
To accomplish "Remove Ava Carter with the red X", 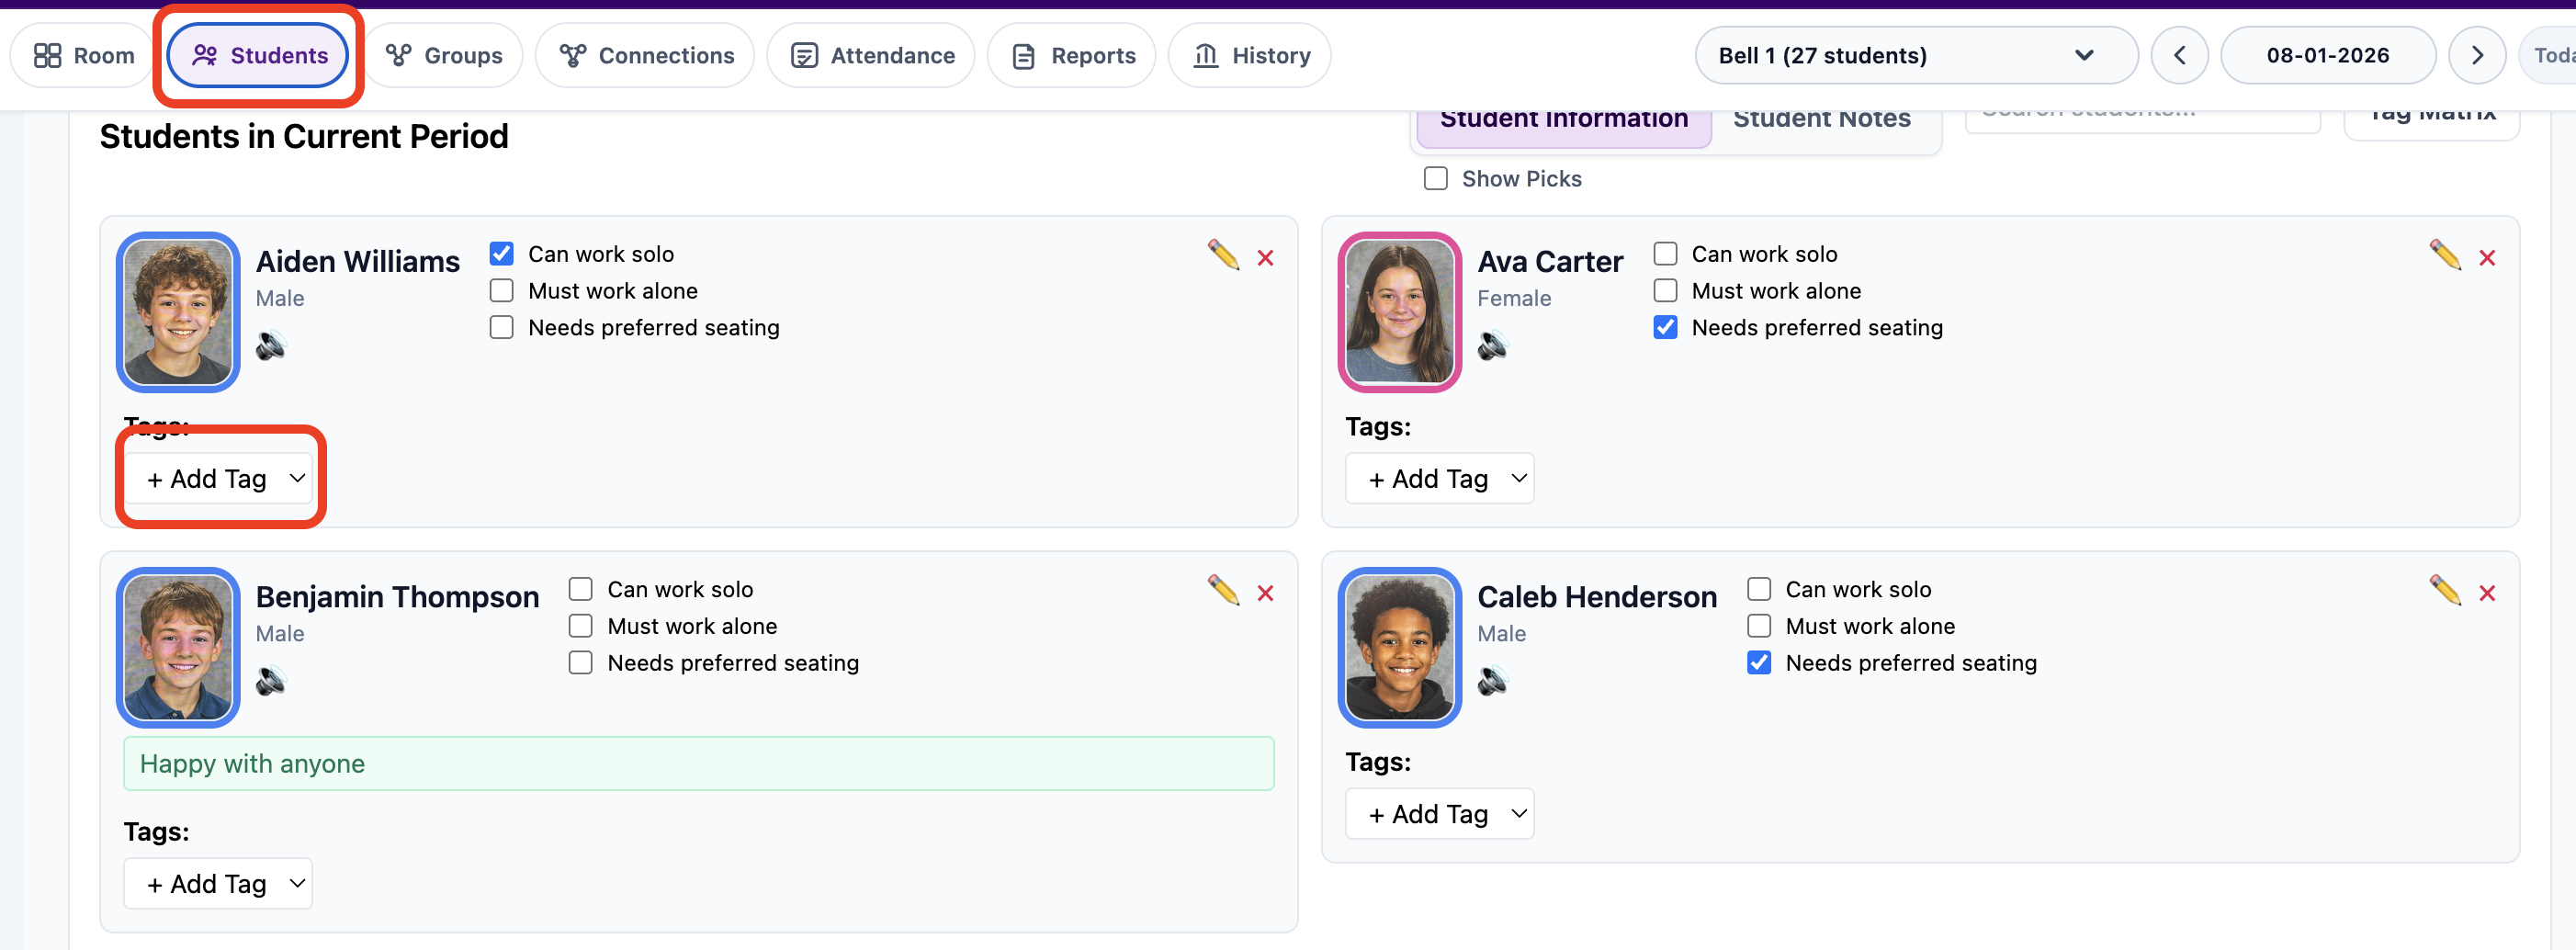I will tap(2488, 258).
